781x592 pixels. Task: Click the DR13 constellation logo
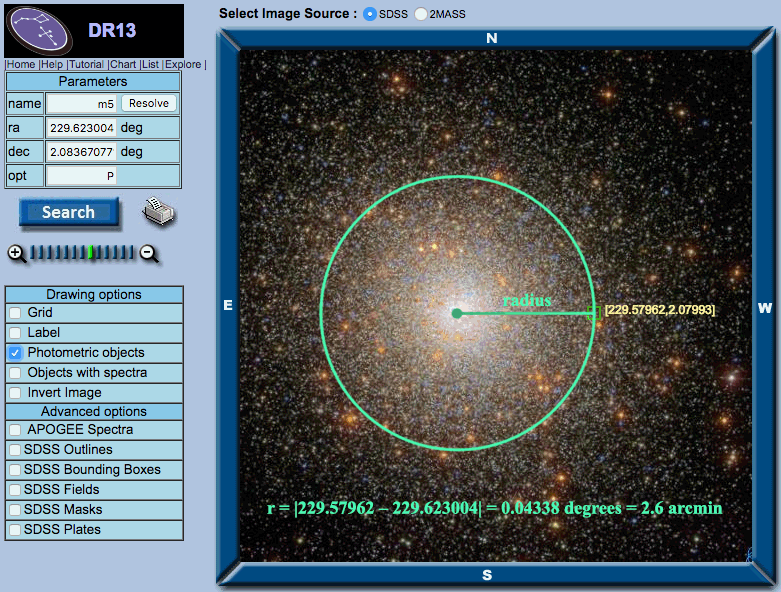pos(39,31)
